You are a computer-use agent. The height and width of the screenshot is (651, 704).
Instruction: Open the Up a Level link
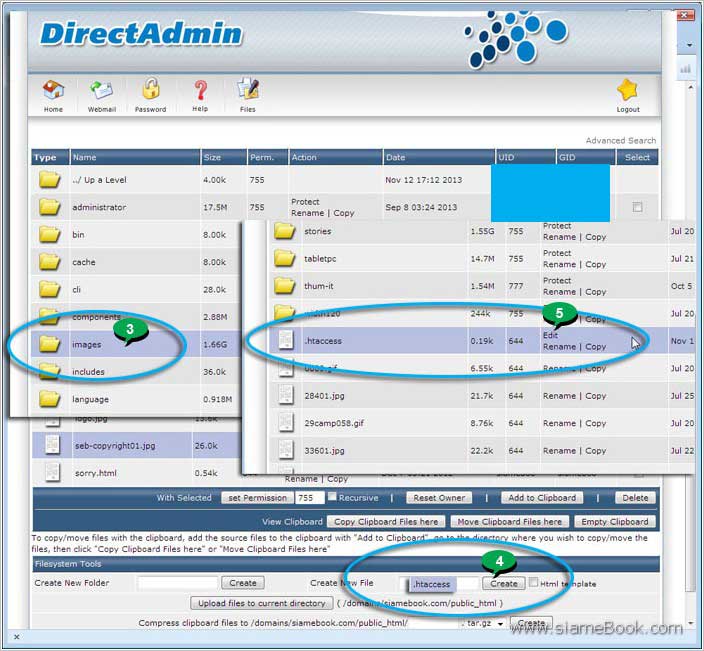tap(99, 180)
